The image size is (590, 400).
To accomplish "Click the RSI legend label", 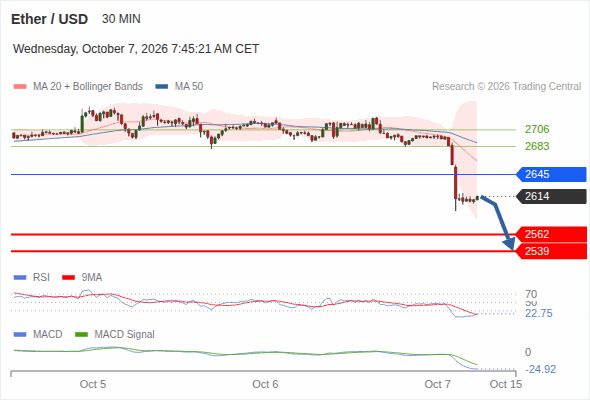I will tap(41, 278).
